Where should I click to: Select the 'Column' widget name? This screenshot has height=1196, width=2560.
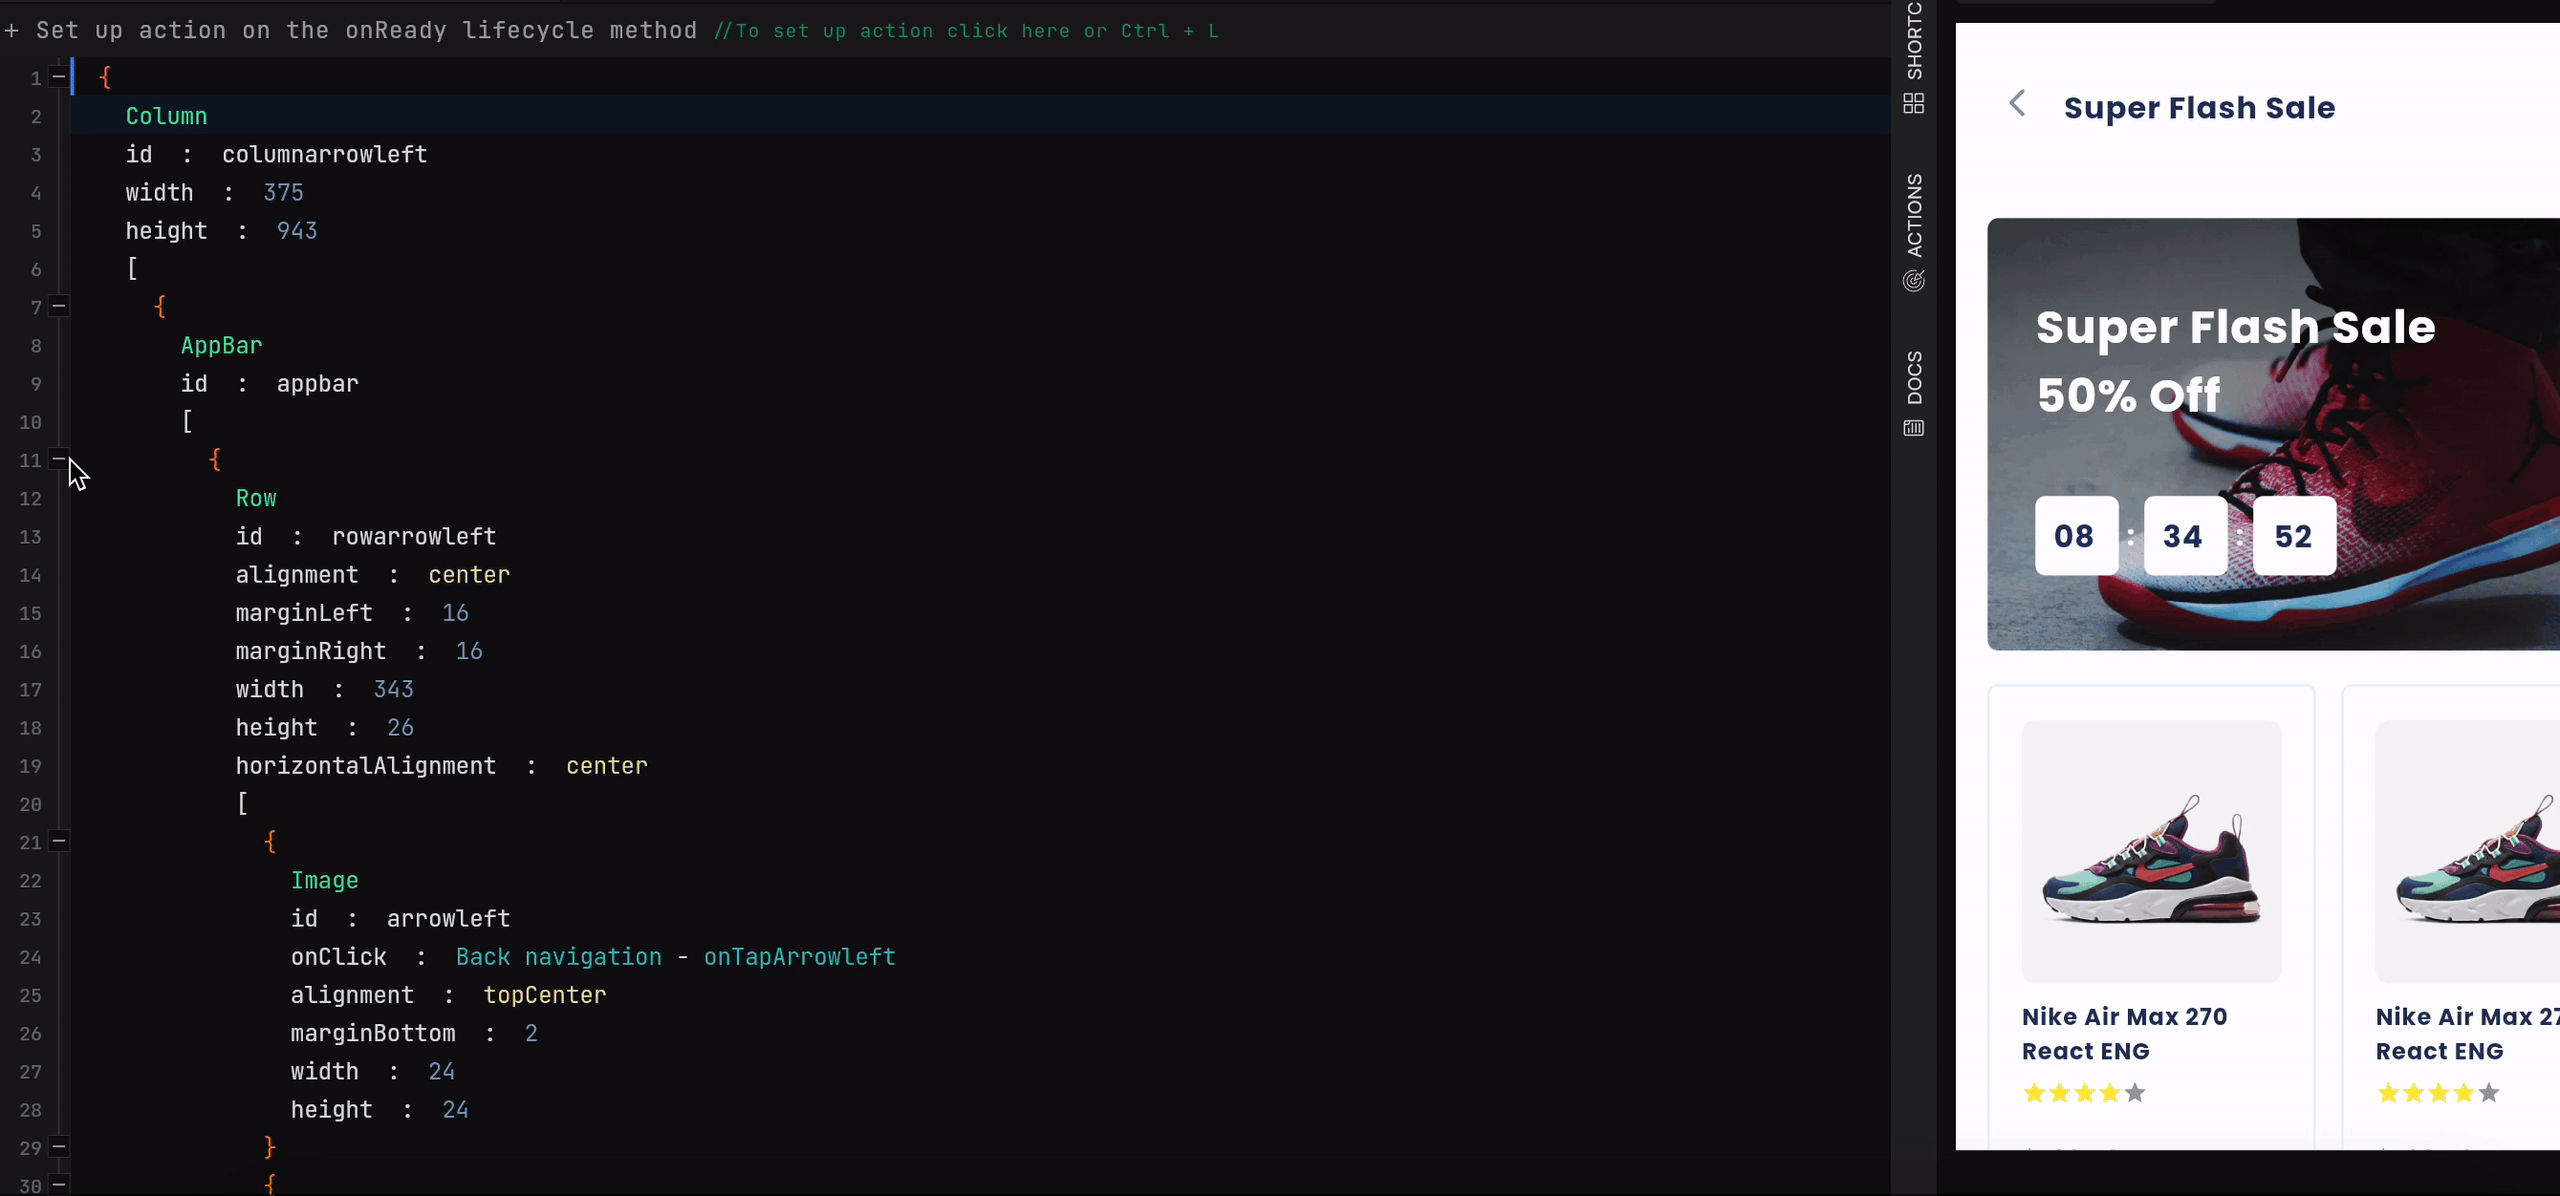(x=166, y=116)
